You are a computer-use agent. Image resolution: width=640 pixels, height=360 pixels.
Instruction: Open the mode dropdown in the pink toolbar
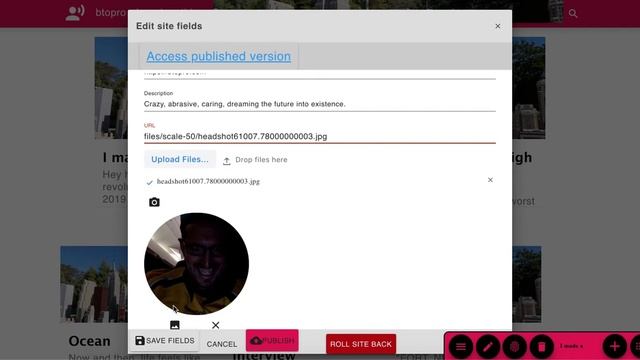571,347
